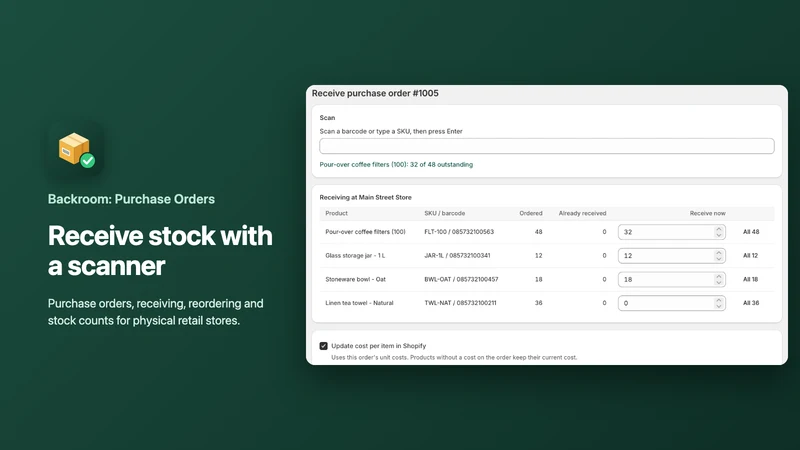Image resolution: width=800 pixels, height=450 pixels.
Task: Click the All 18 button
Action: tap(751, 279)
